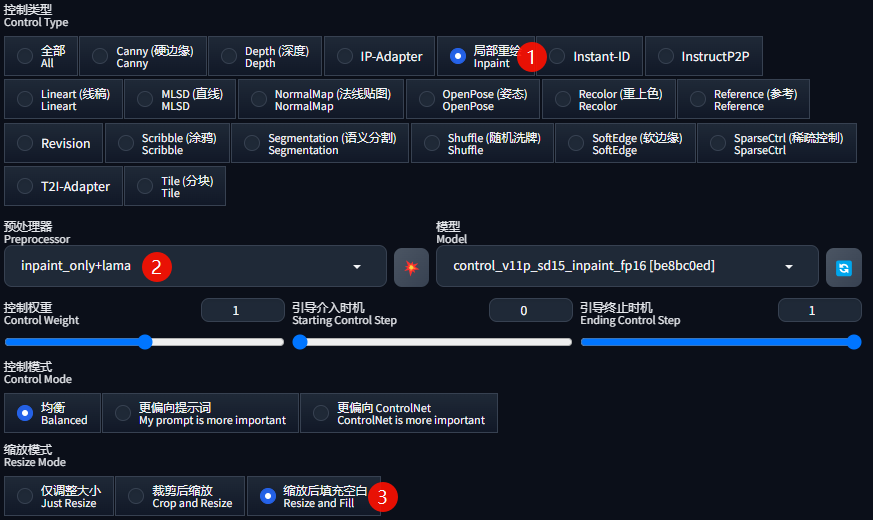Click the Control Weight slider handle
Image resolution: width=873 pixels, height=520 pixels.
[x=145, y=342]
